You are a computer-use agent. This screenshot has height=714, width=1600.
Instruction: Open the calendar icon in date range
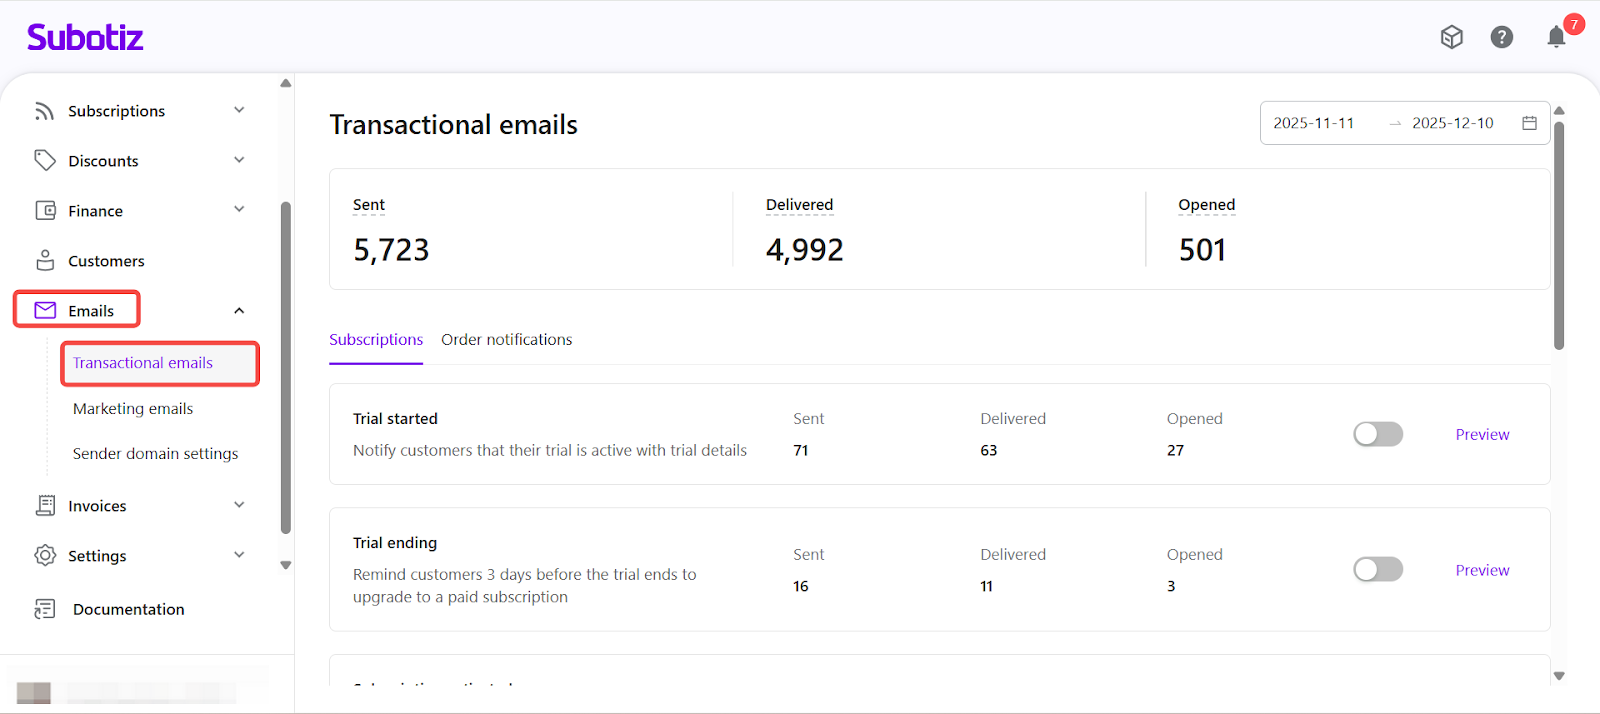pos(1529,123)
